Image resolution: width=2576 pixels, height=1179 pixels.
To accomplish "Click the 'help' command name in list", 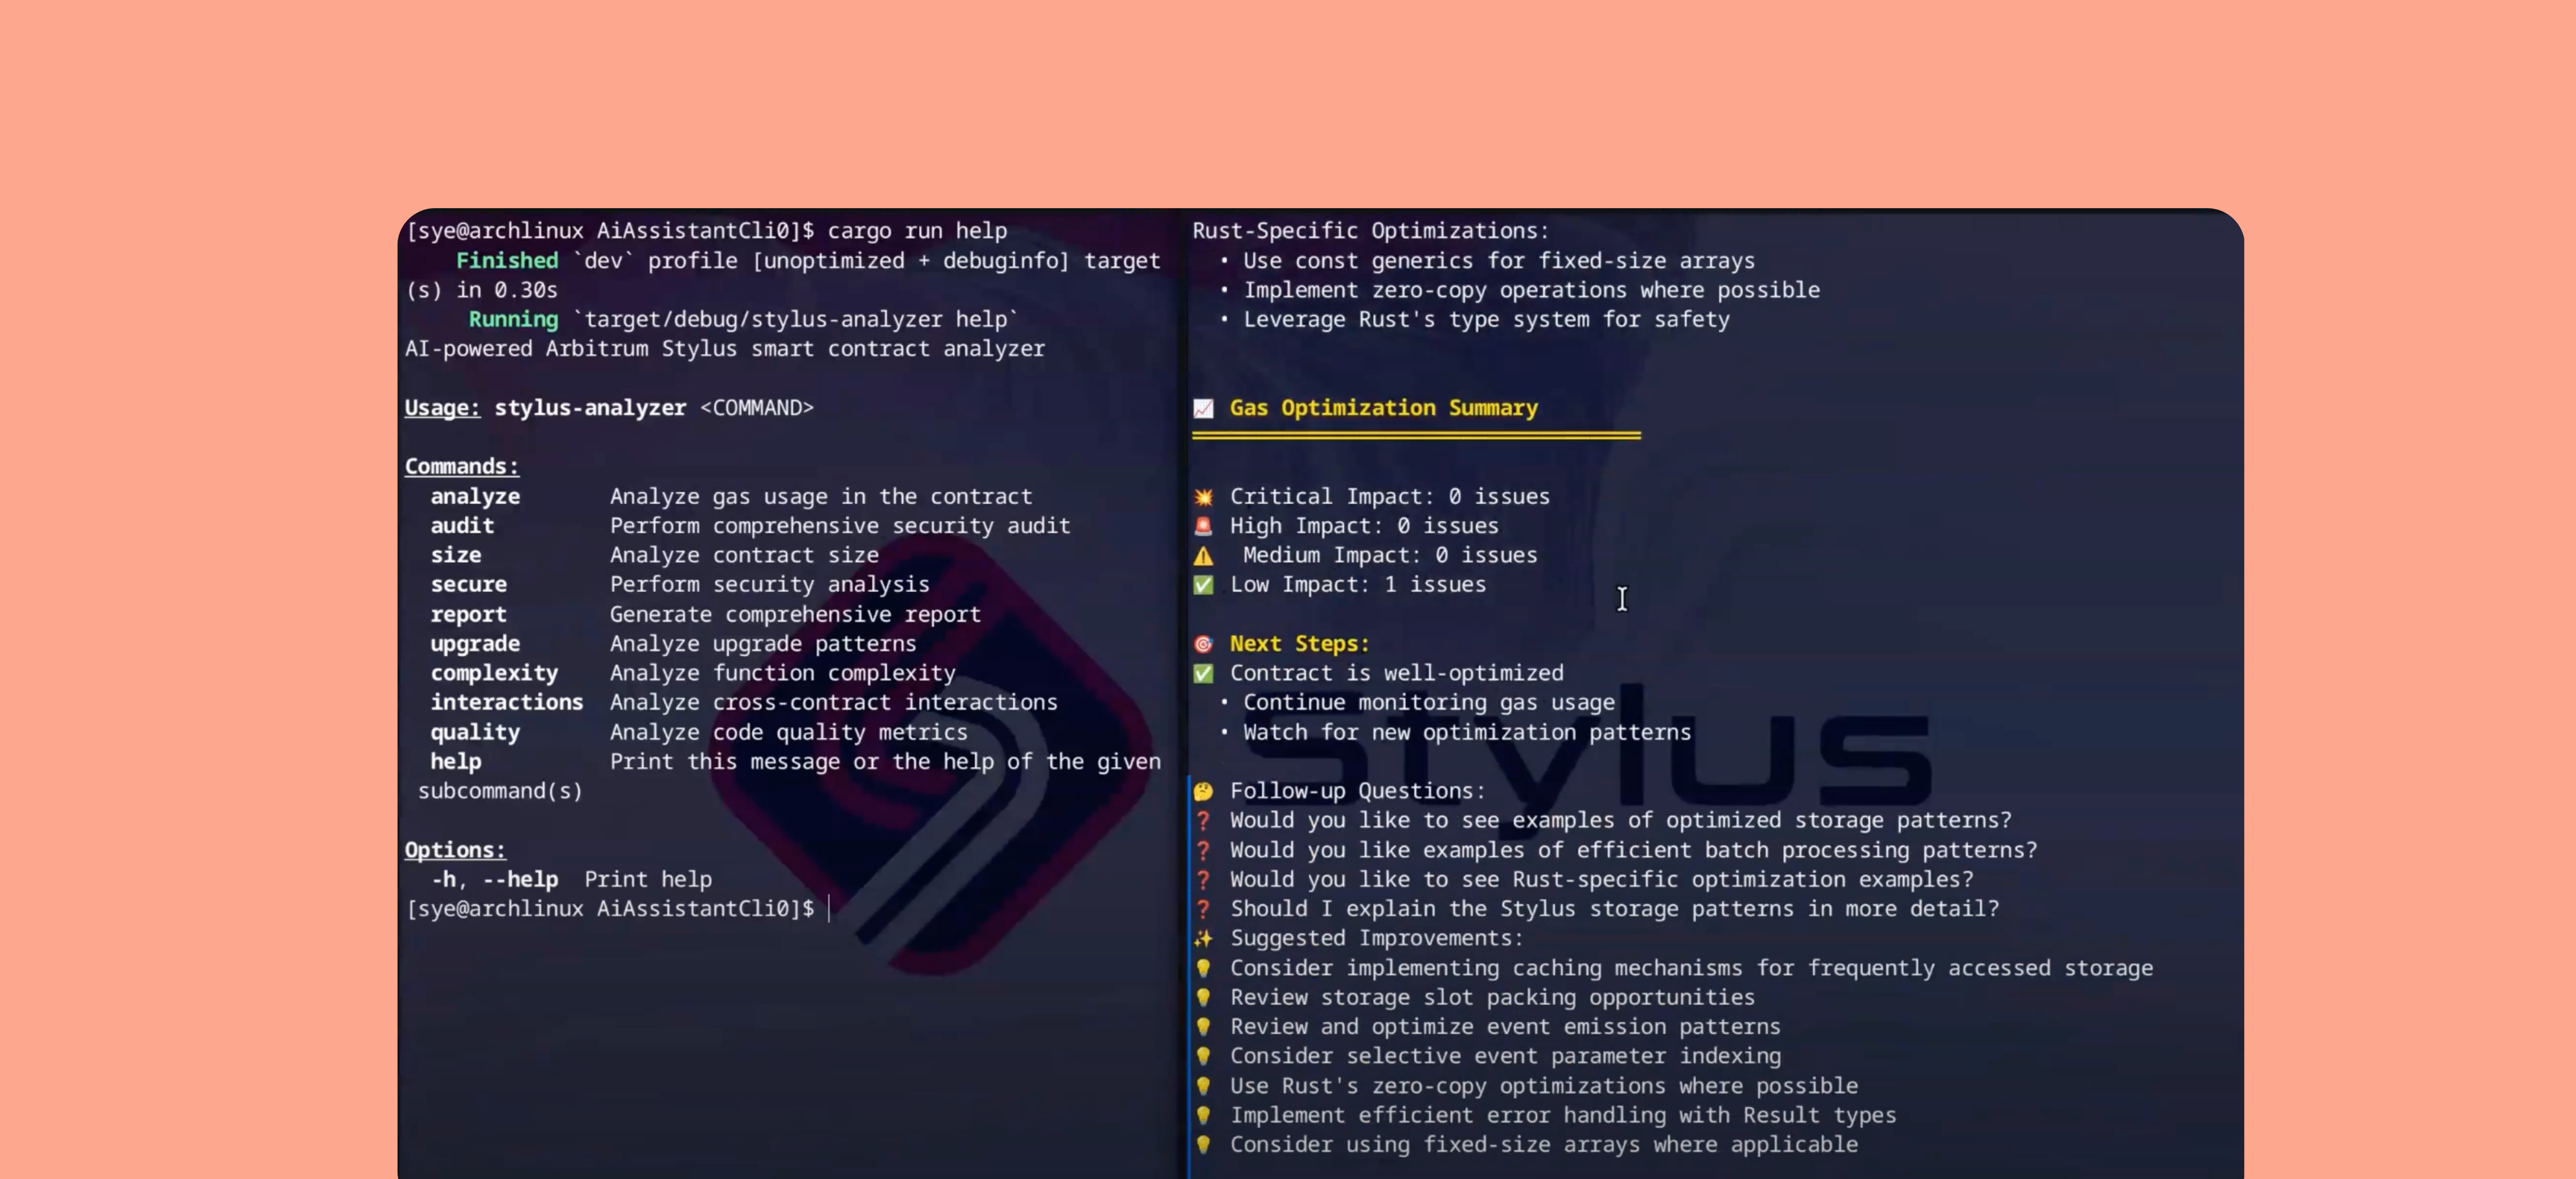I will point(456,762).
